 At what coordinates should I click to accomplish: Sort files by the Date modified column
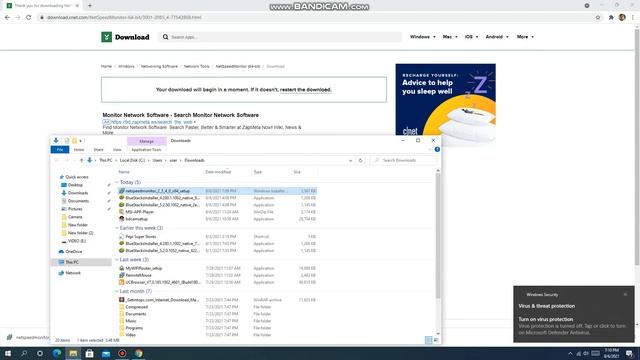[x=218, y=172]
